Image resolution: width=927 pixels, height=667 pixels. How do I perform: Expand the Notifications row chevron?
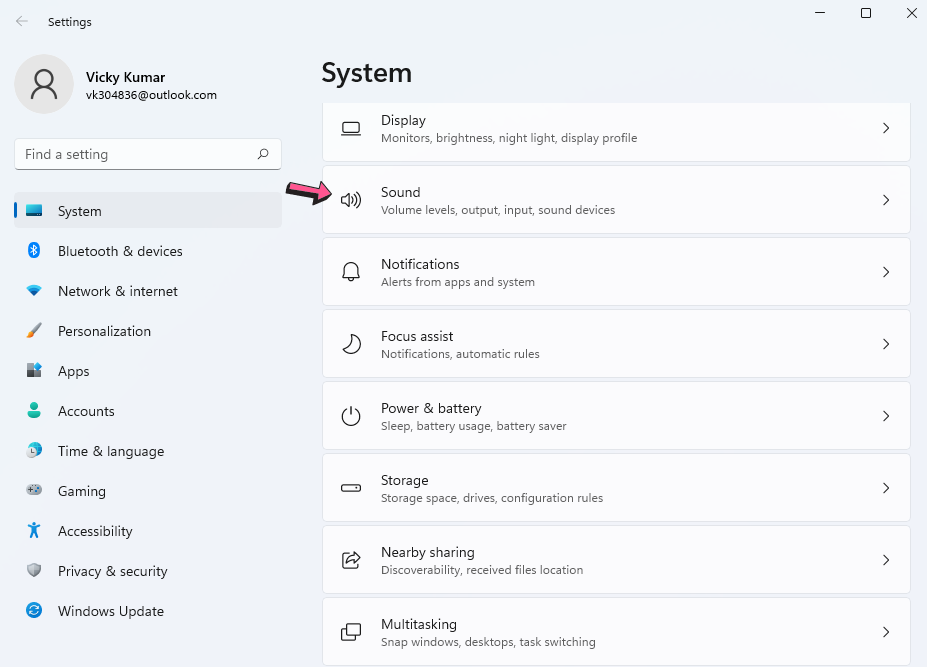coord(886,272)
